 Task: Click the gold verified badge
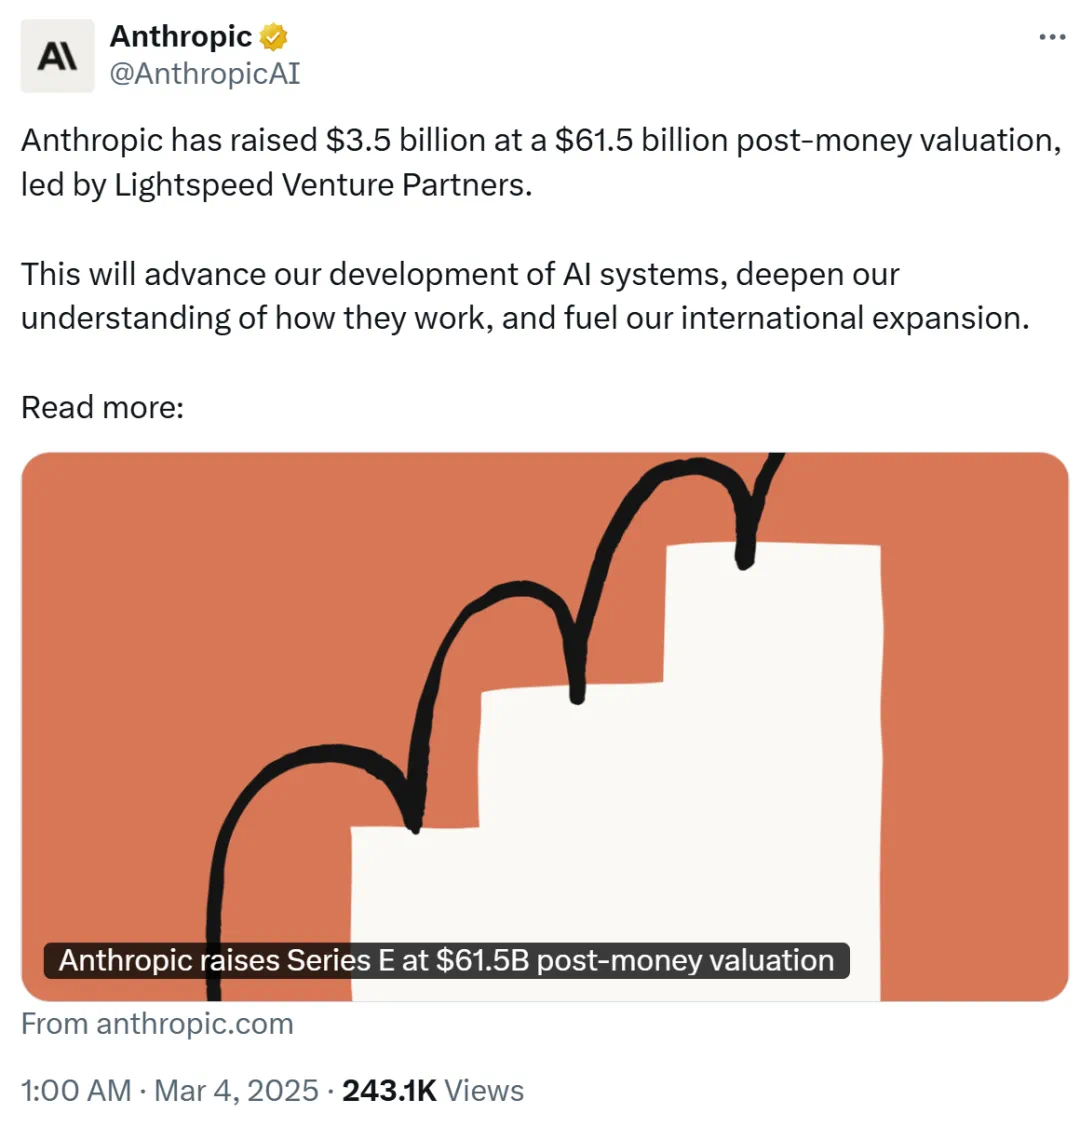(273, 37)
